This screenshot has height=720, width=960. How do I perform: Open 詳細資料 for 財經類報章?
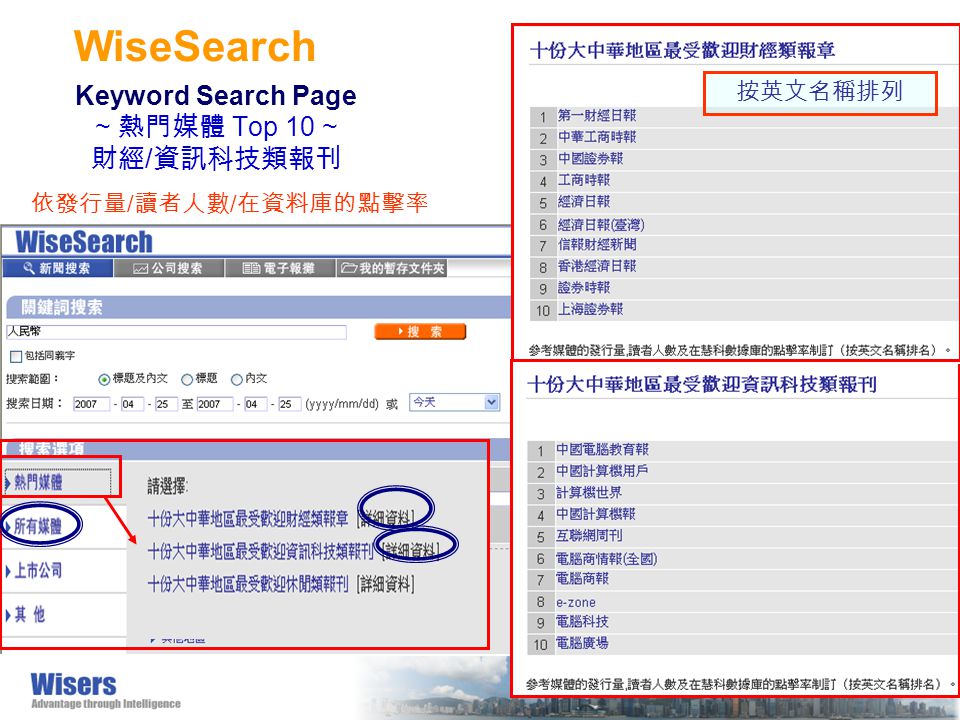point(386,519)
